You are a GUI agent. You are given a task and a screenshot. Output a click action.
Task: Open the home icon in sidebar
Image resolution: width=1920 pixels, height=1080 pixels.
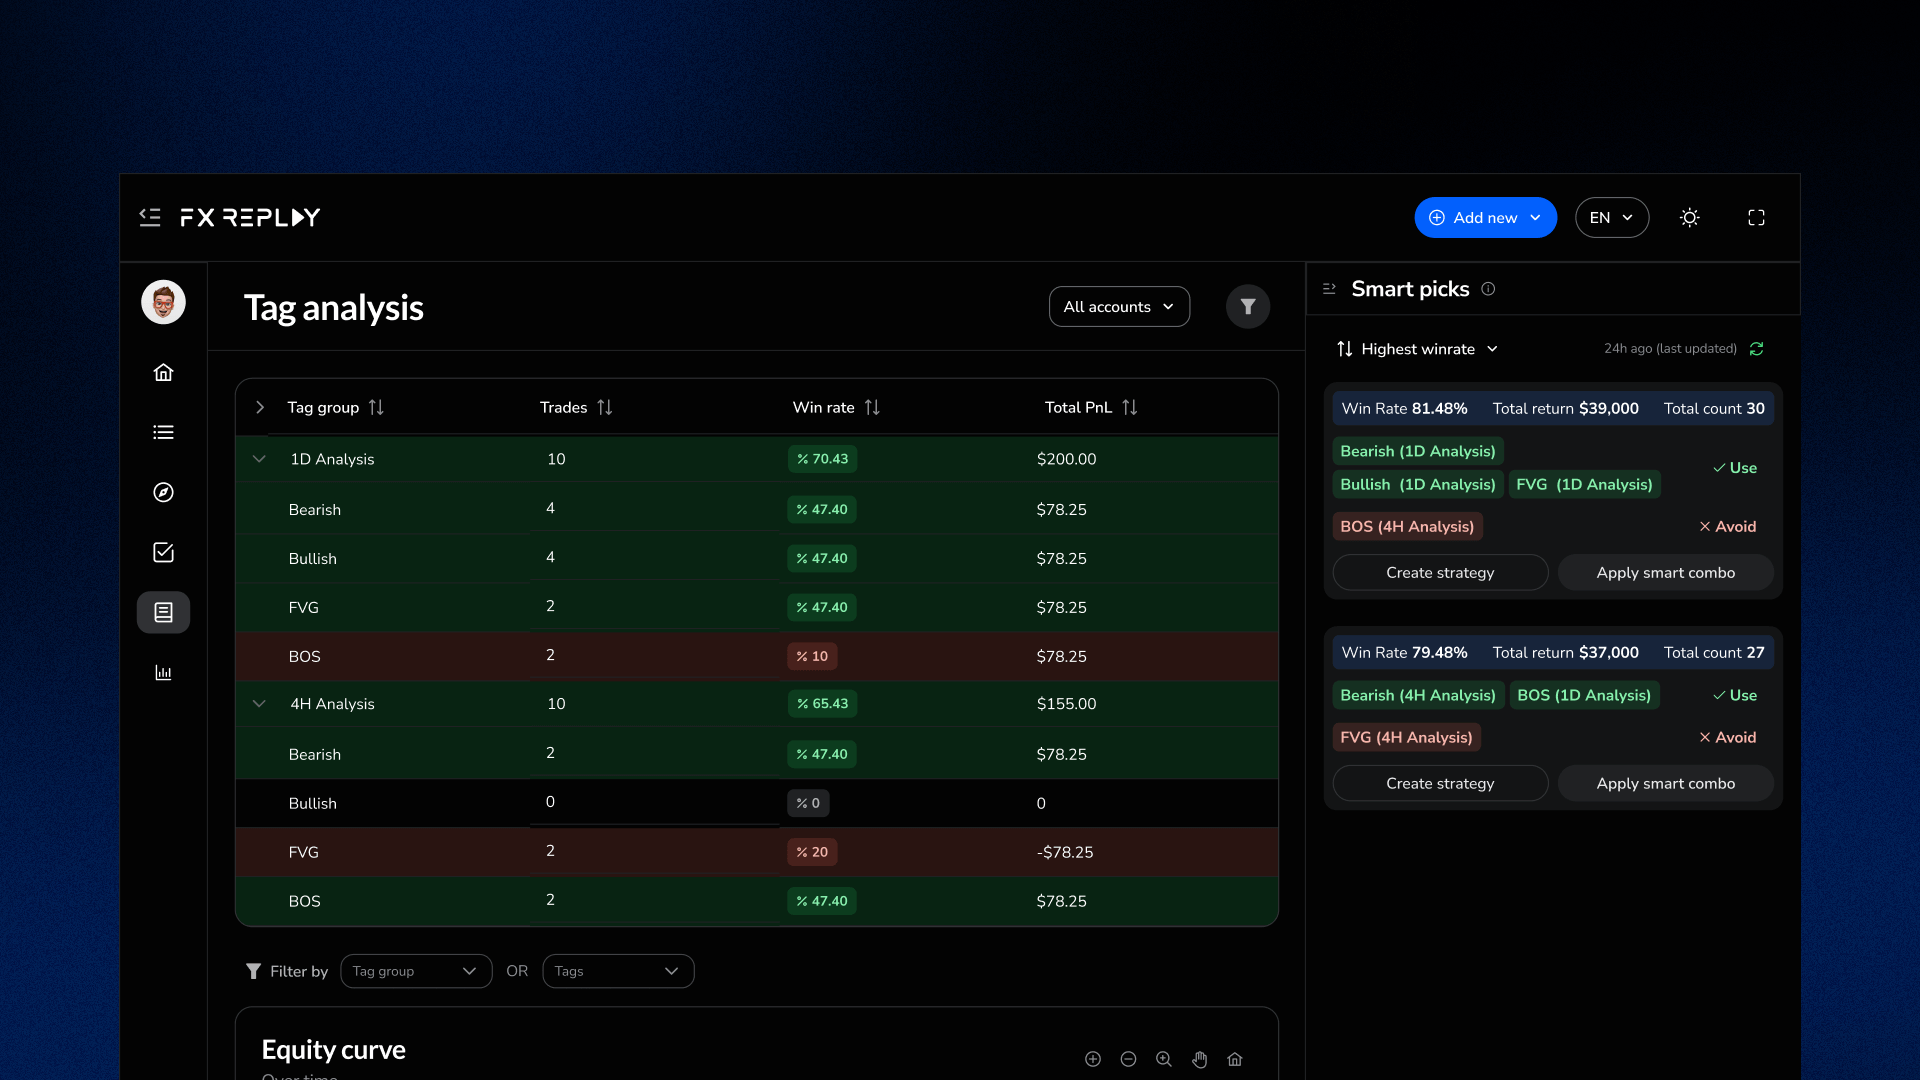tap(163, 372)
